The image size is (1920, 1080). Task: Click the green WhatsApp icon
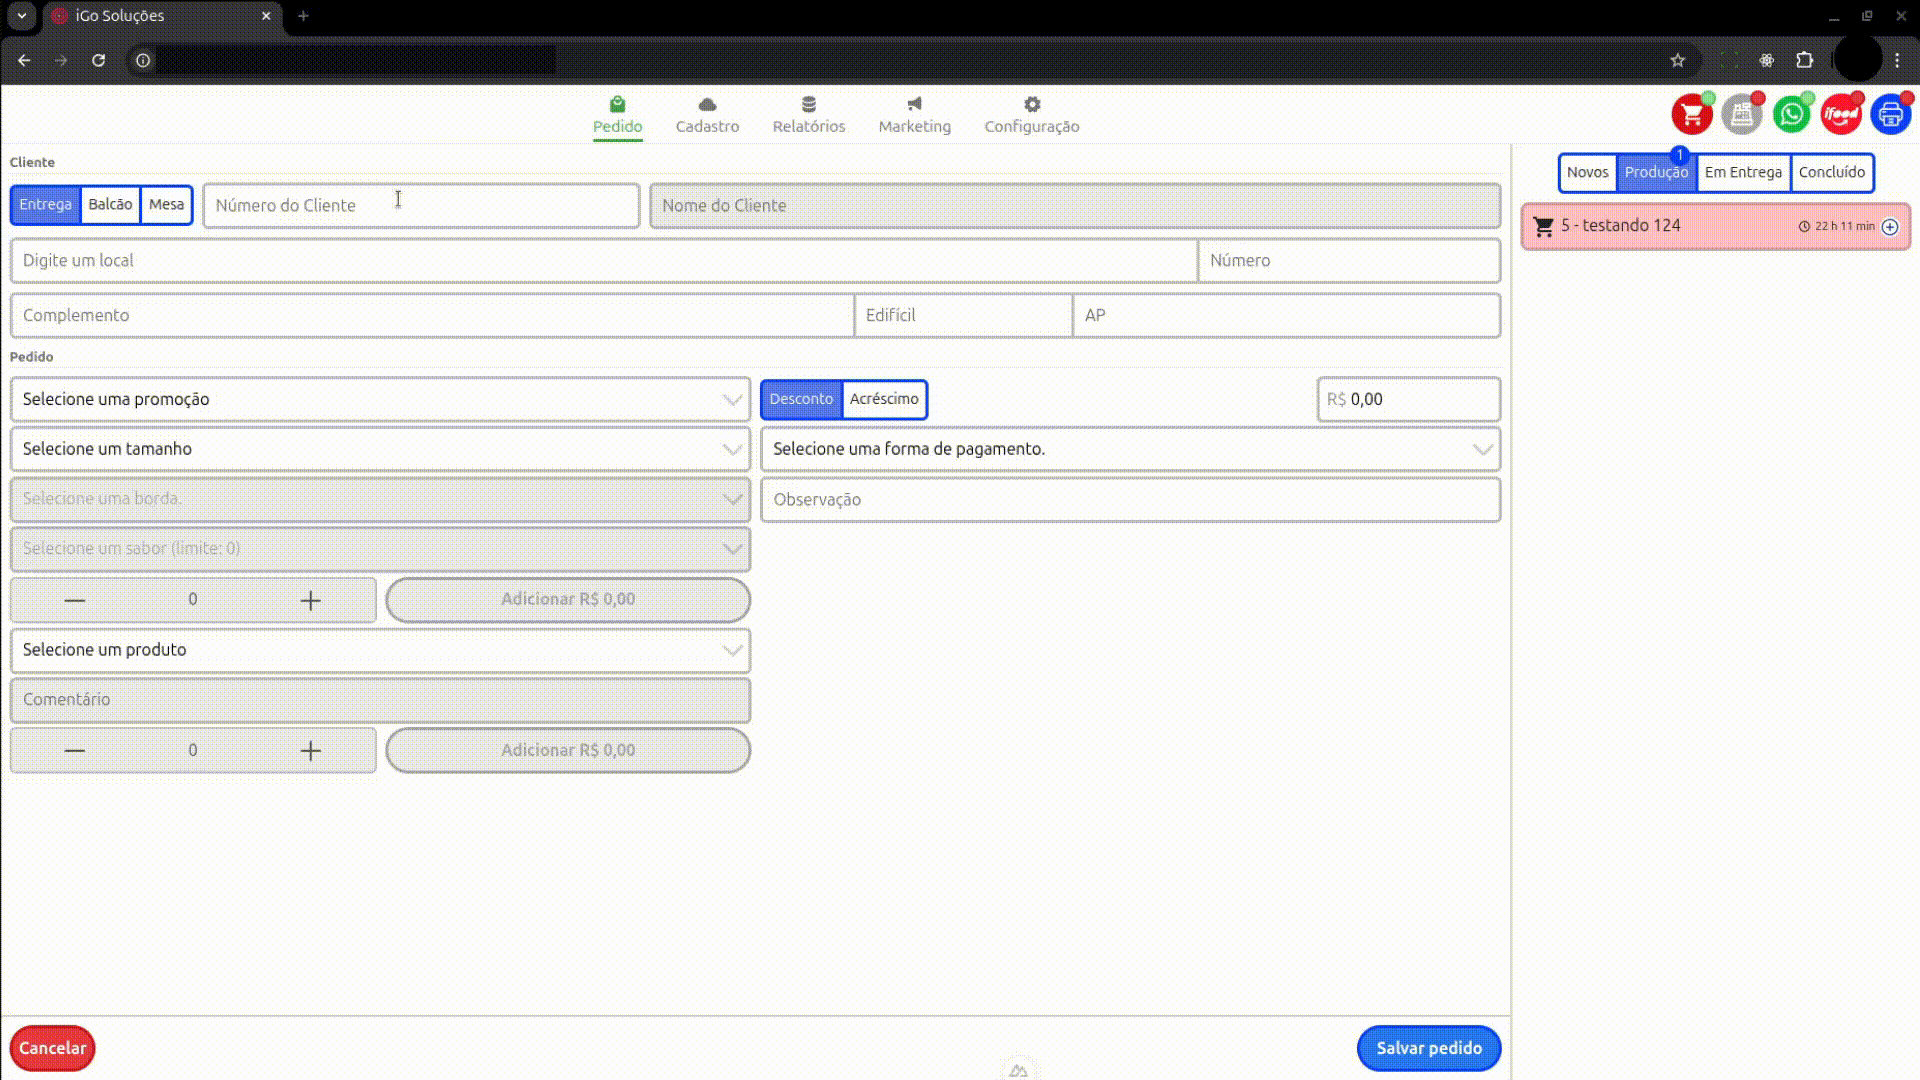point(1791,115)
